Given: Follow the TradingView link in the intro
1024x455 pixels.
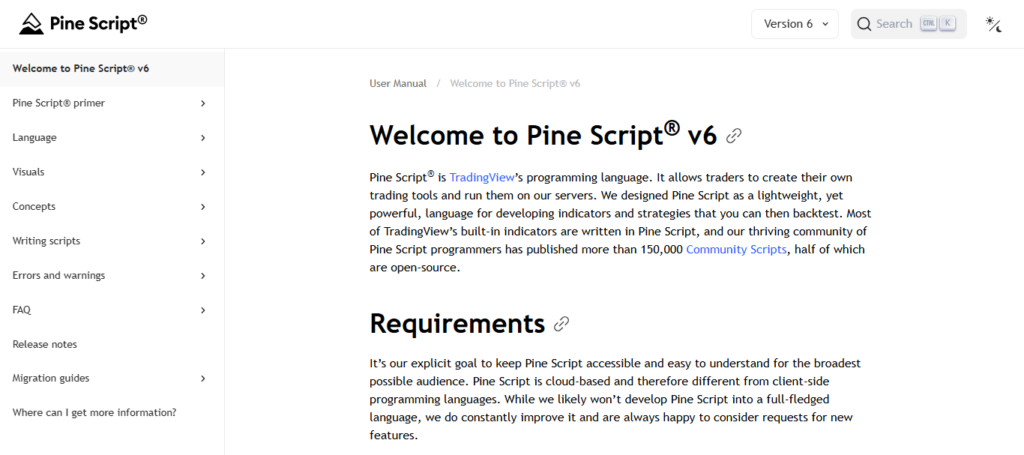Looking at the screenshot, I should click(482, 178).
